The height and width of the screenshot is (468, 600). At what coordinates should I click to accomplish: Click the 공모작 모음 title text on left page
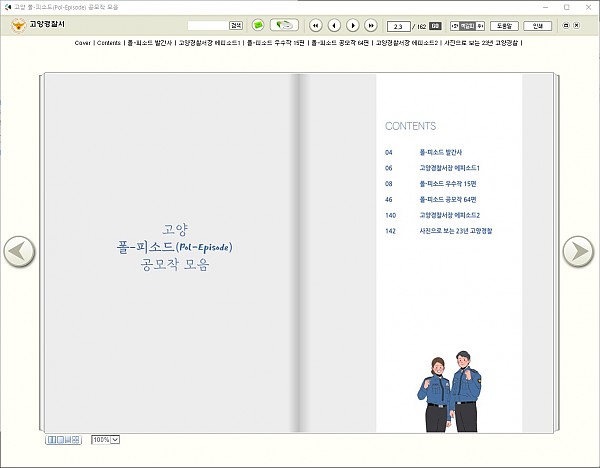tap(175, 264)
